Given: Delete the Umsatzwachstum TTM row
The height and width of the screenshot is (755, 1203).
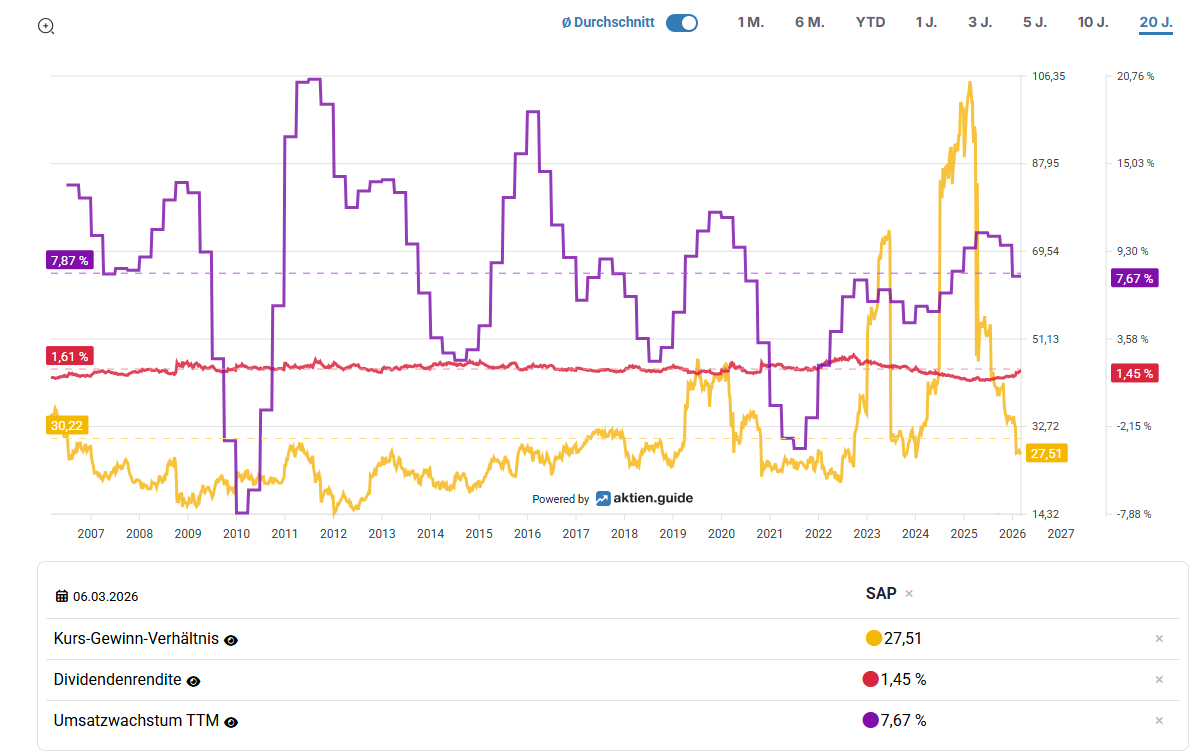Looking at the screenshot, I should point(1159,721).
